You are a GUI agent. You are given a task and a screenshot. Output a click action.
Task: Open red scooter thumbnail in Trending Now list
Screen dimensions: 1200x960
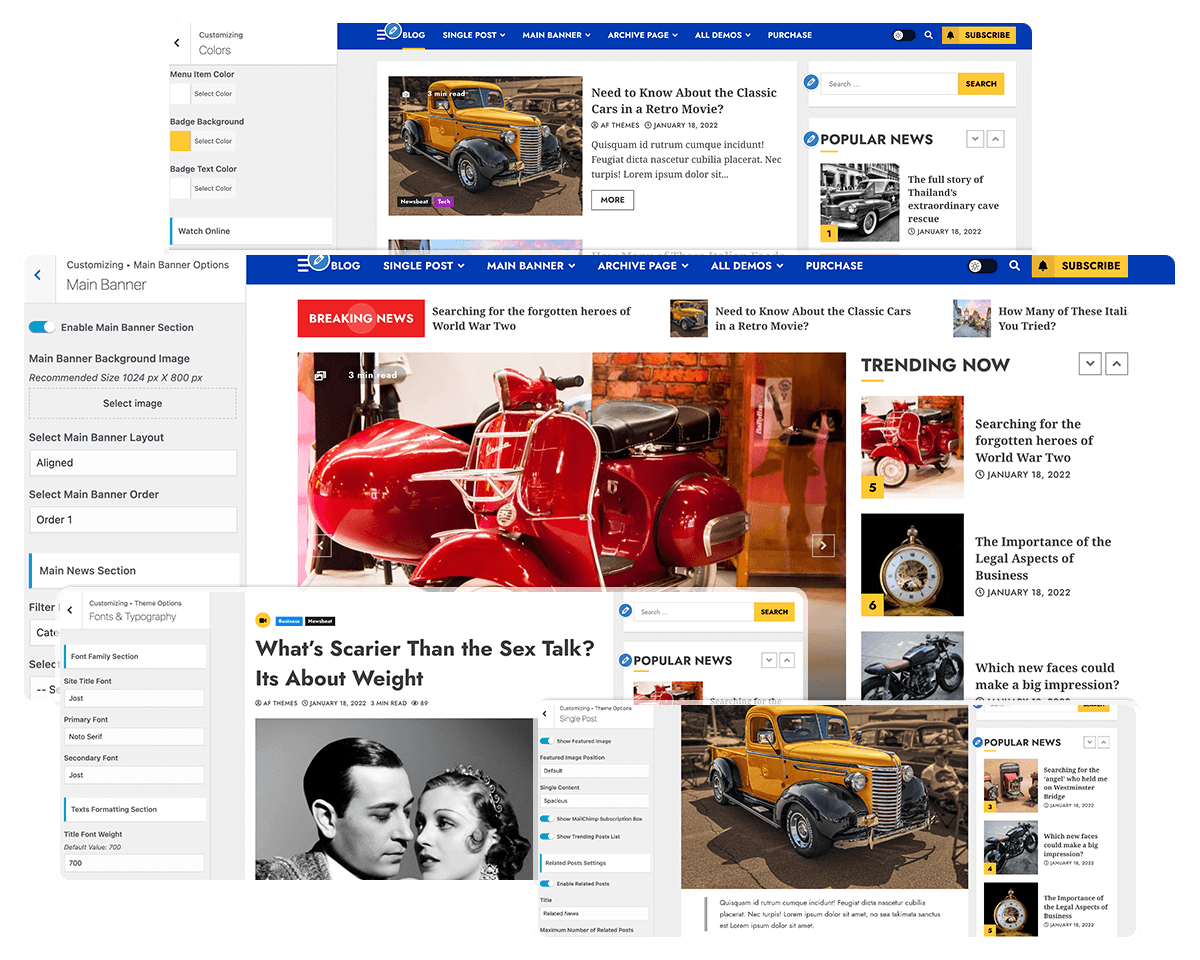pos(912,447)
